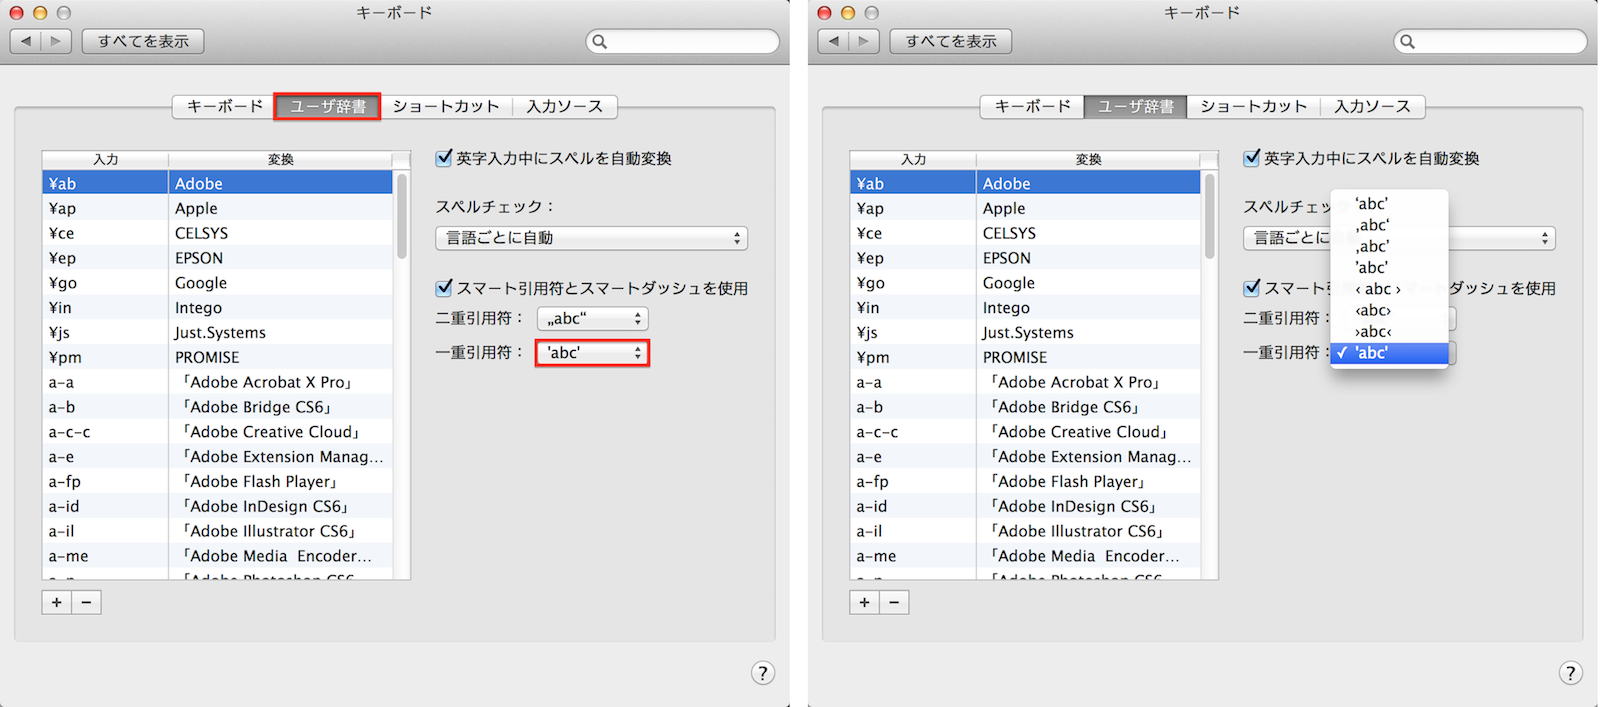Select Google entry in left window

(x=218, y=283)
